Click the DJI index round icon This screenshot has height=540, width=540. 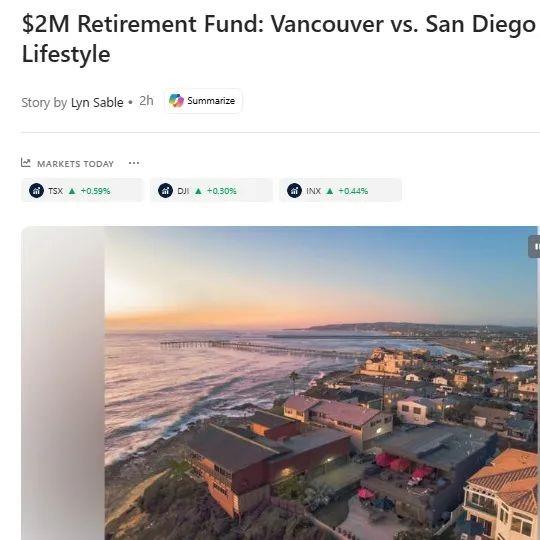tap(165, 190)
